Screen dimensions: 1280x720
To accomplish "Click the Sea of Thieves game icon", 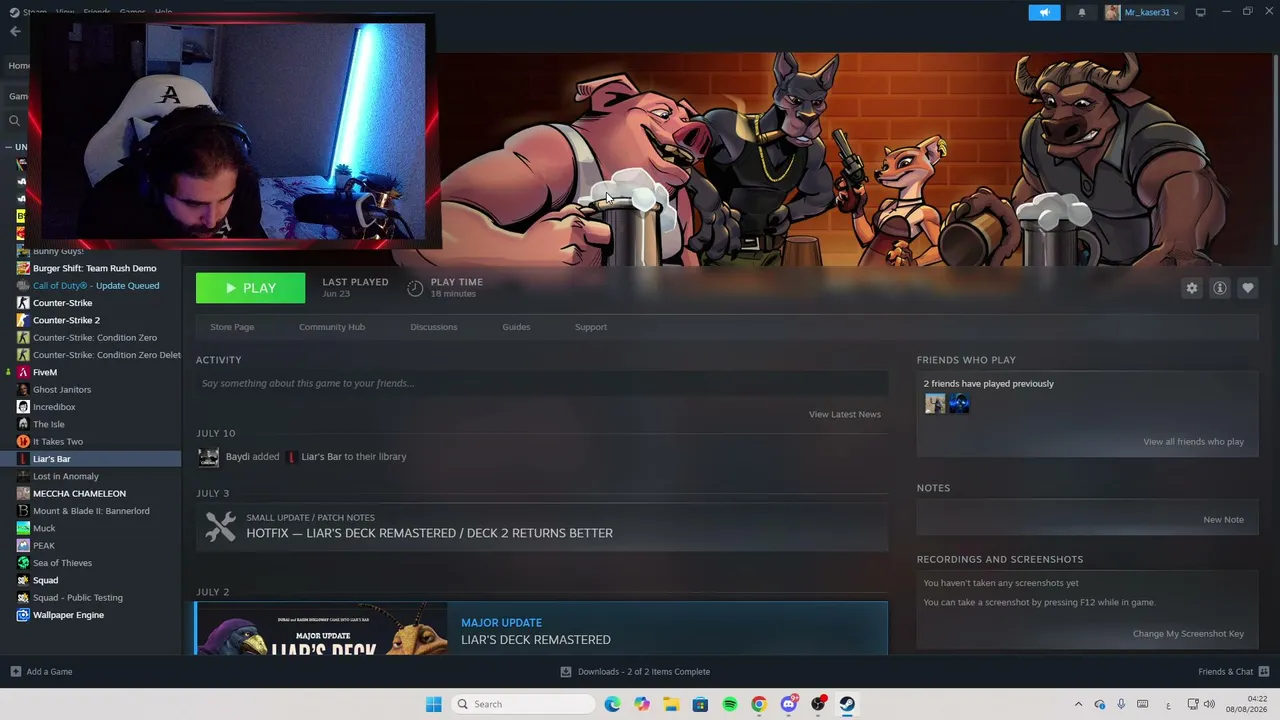I will click(x=23, y=563).
